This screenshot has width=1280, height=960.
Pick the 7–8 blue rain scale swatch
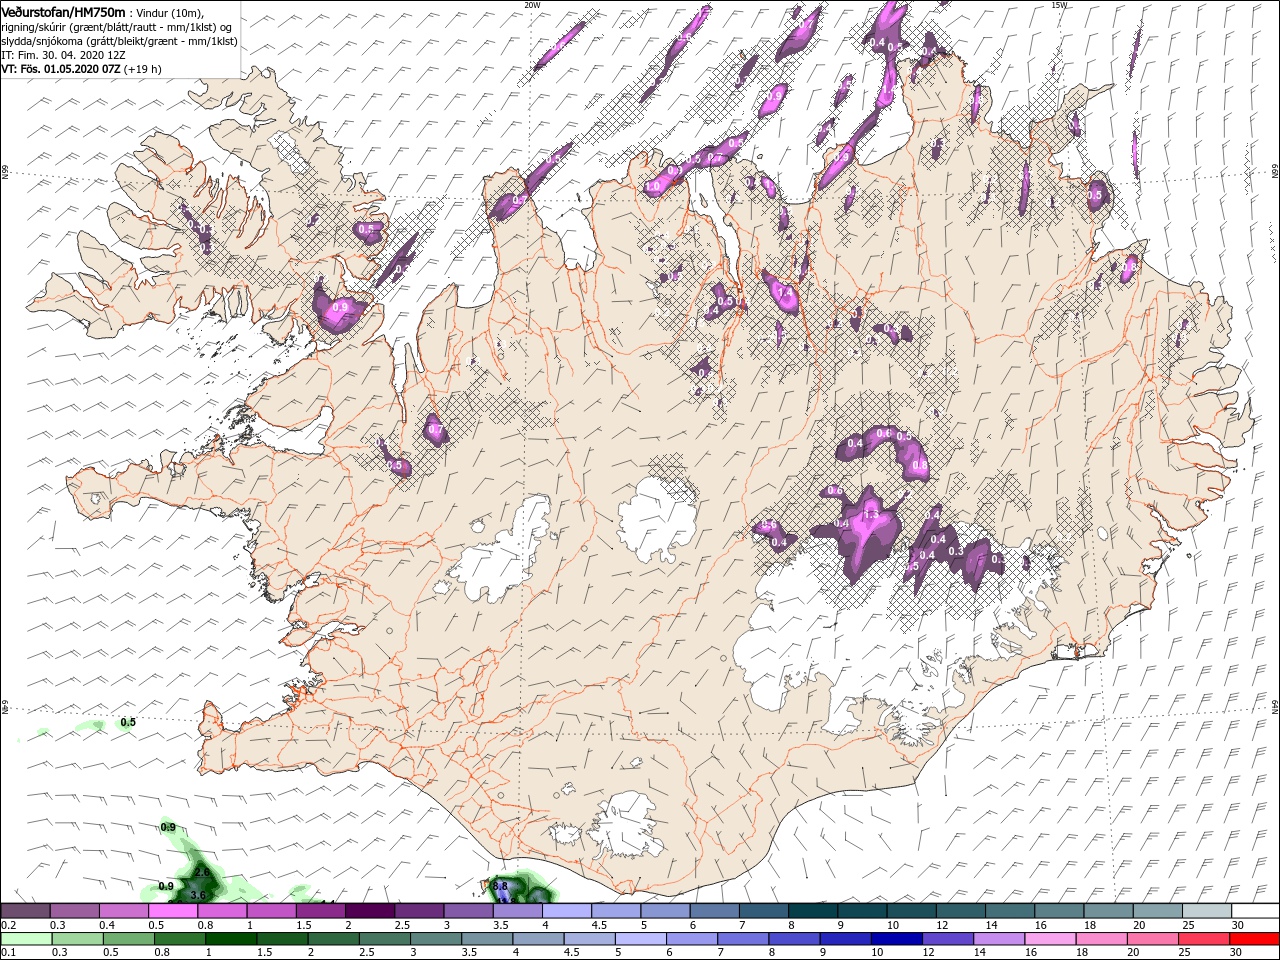(741, 938)
